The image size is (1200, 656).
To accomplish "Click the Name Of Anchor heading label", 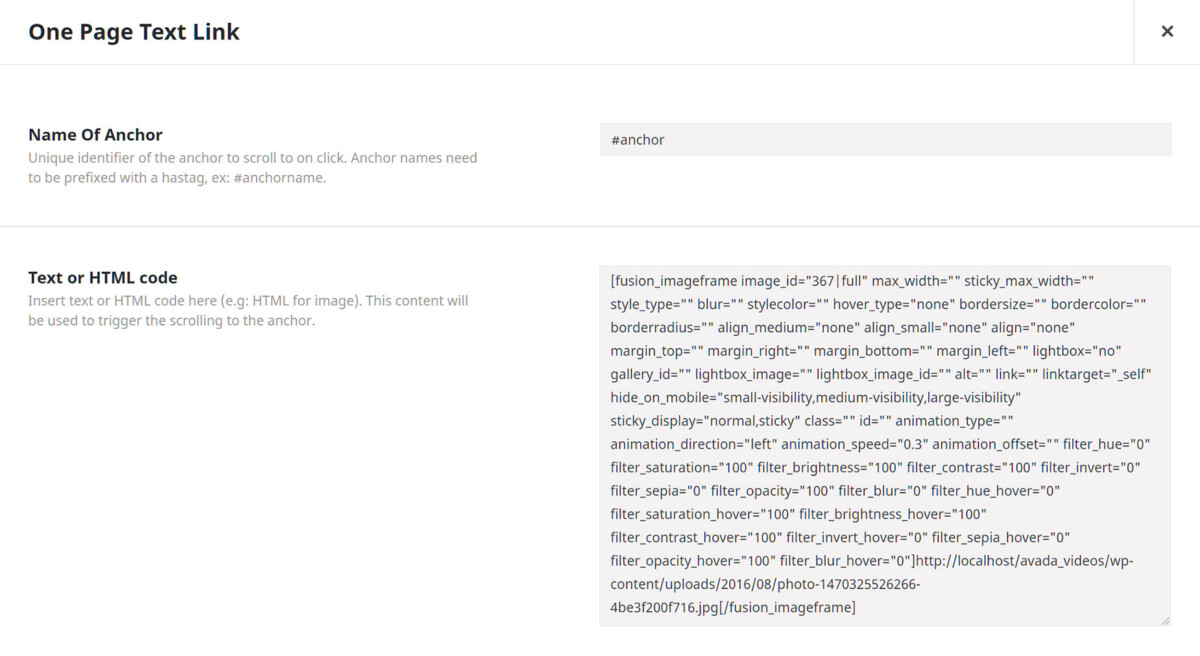I will pyautogui.click(x=95, y=134).
